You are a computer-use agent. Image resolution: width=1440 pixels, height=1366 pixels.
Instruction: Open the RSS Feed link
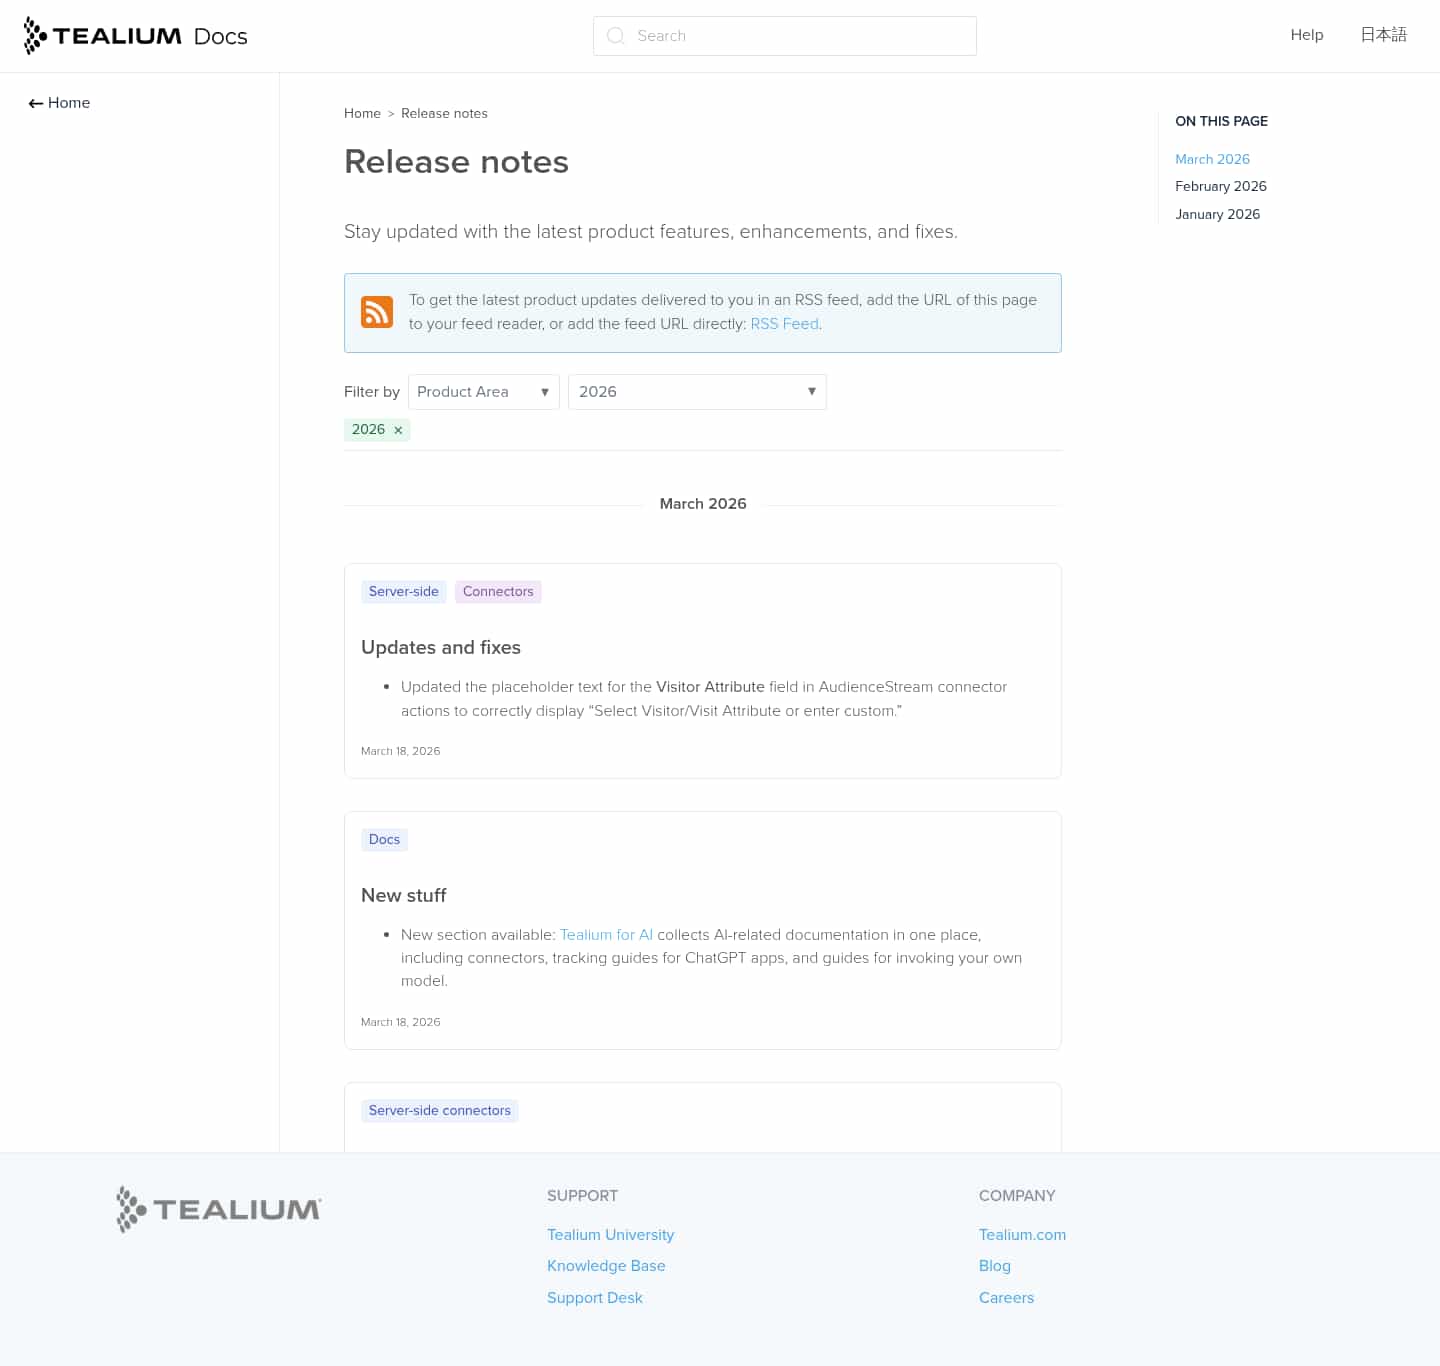point(784,324)
